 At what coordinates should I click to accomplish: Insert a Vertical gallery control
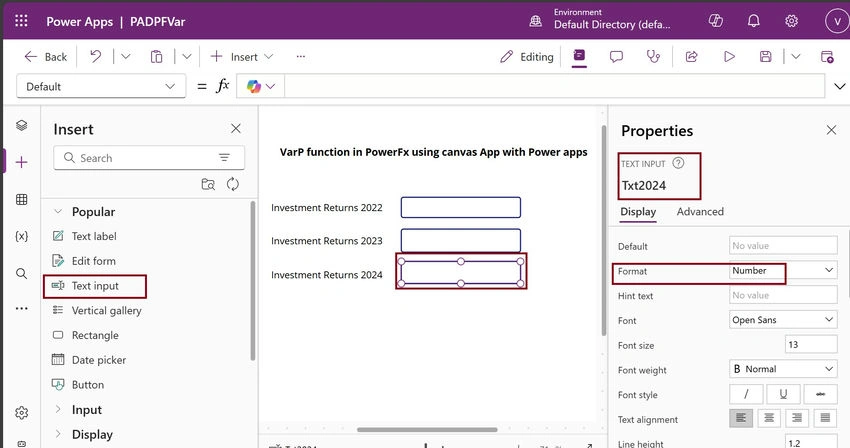[106, 310]
